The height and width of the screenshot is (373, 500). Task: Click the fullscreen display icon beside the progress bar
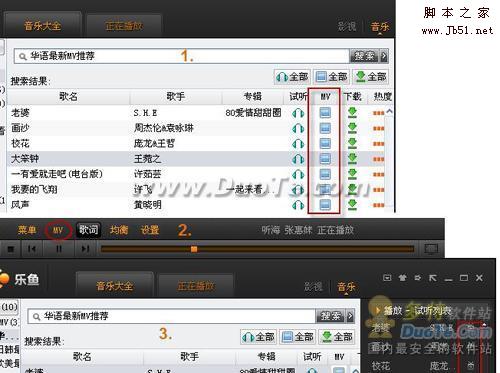[431, 249]
